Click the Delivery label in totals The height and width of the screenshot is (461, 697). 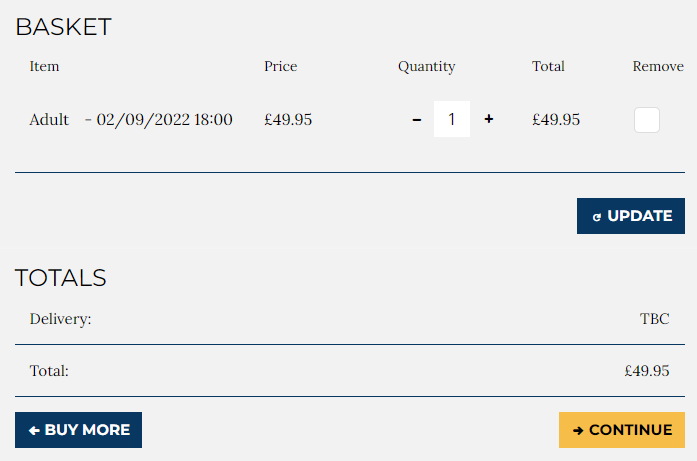[x=60, y=319]
